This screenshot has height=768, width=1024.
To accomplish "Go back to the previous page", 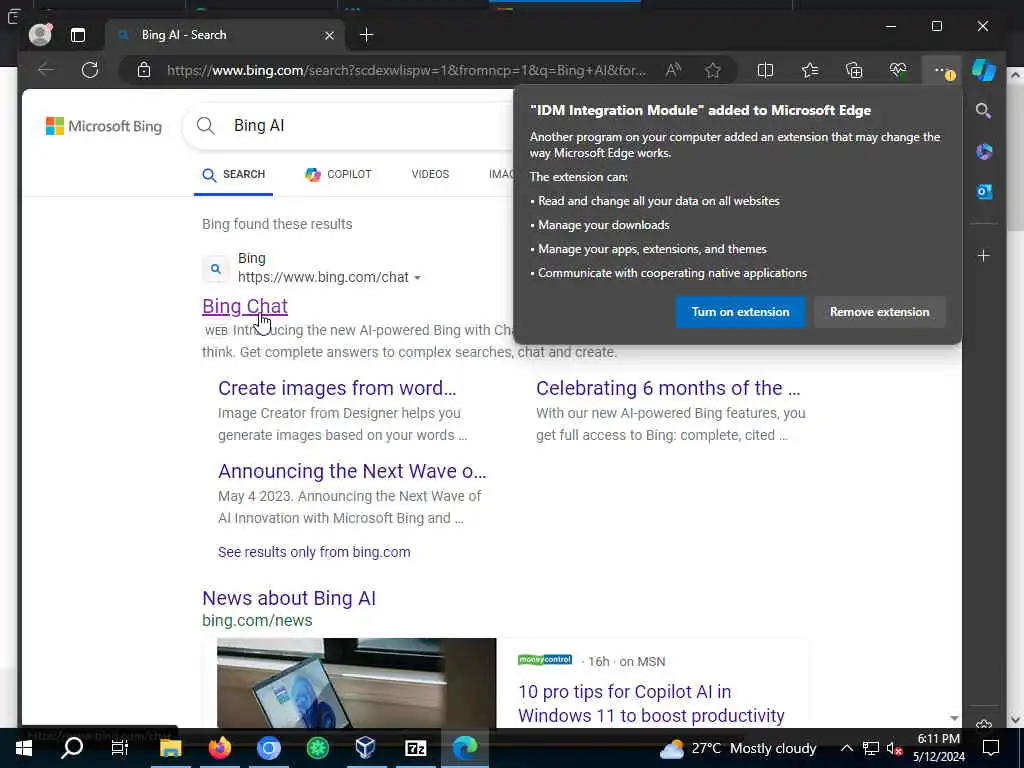I will 46,70.
